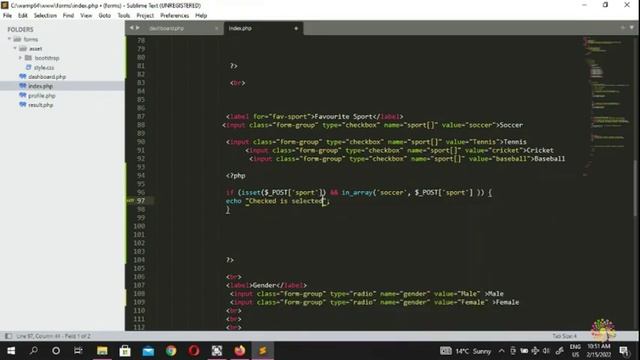Click the unsaved dot on index.php tab
The width and height of the screenshot is (640, 360).
pyautogui.click(x=296, y=28)
